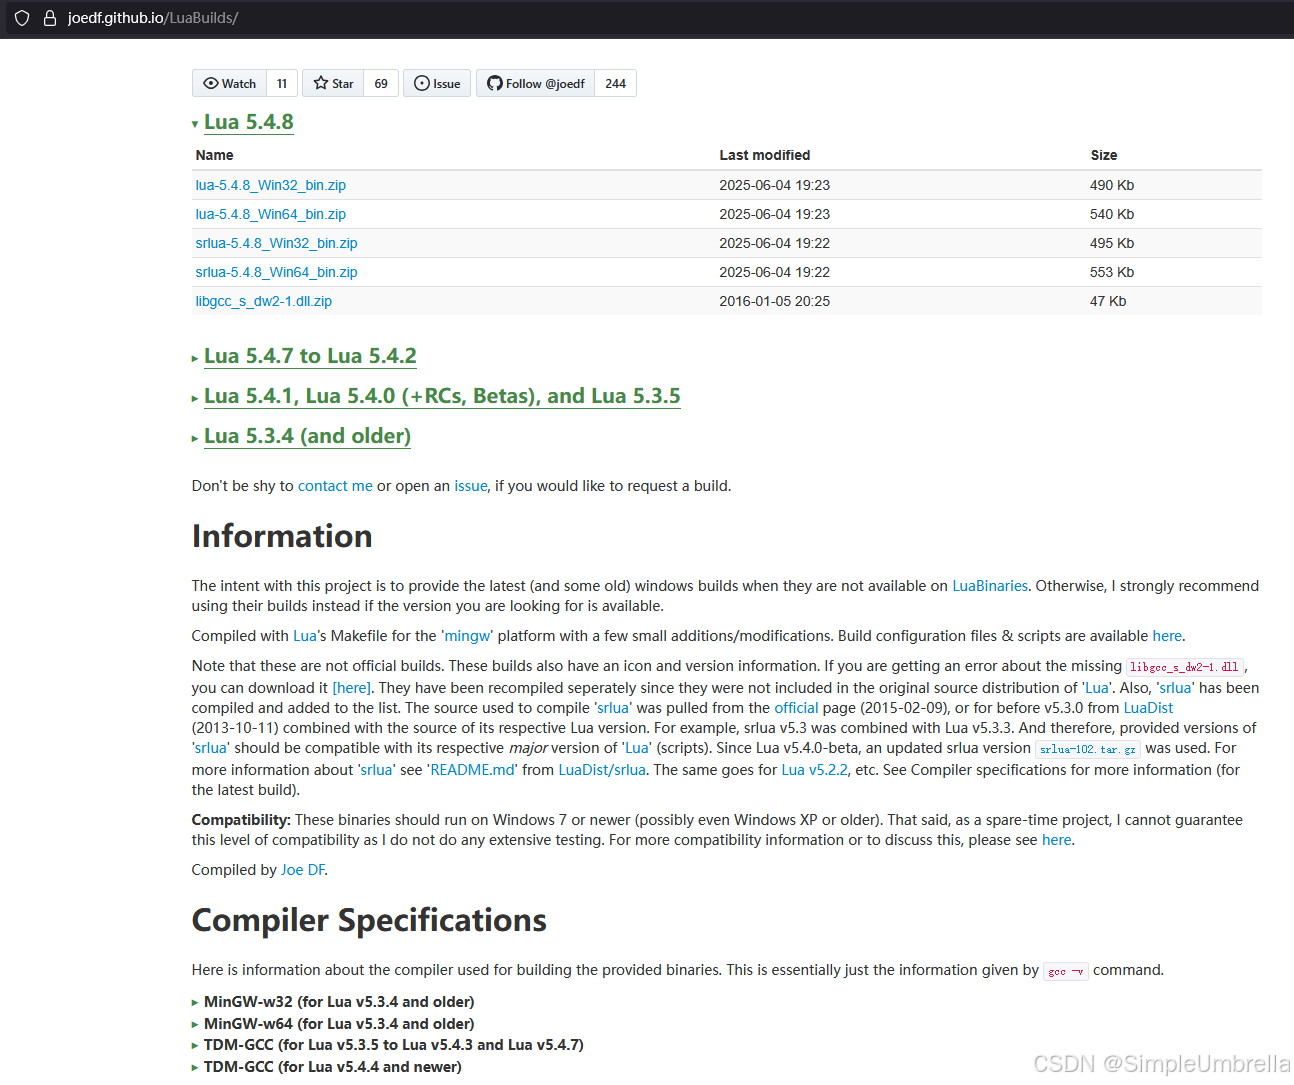Expand TDM-GCC for Lua v5.4.4 and newer
Image resolution: width=1294 pixels, height=1085 pixels.
332,1067
